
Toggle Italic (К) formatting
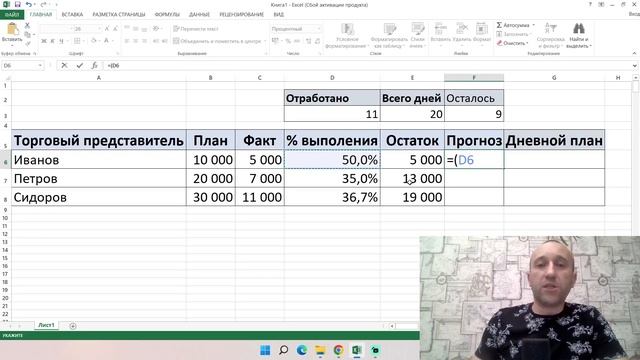tap(53, 41)
